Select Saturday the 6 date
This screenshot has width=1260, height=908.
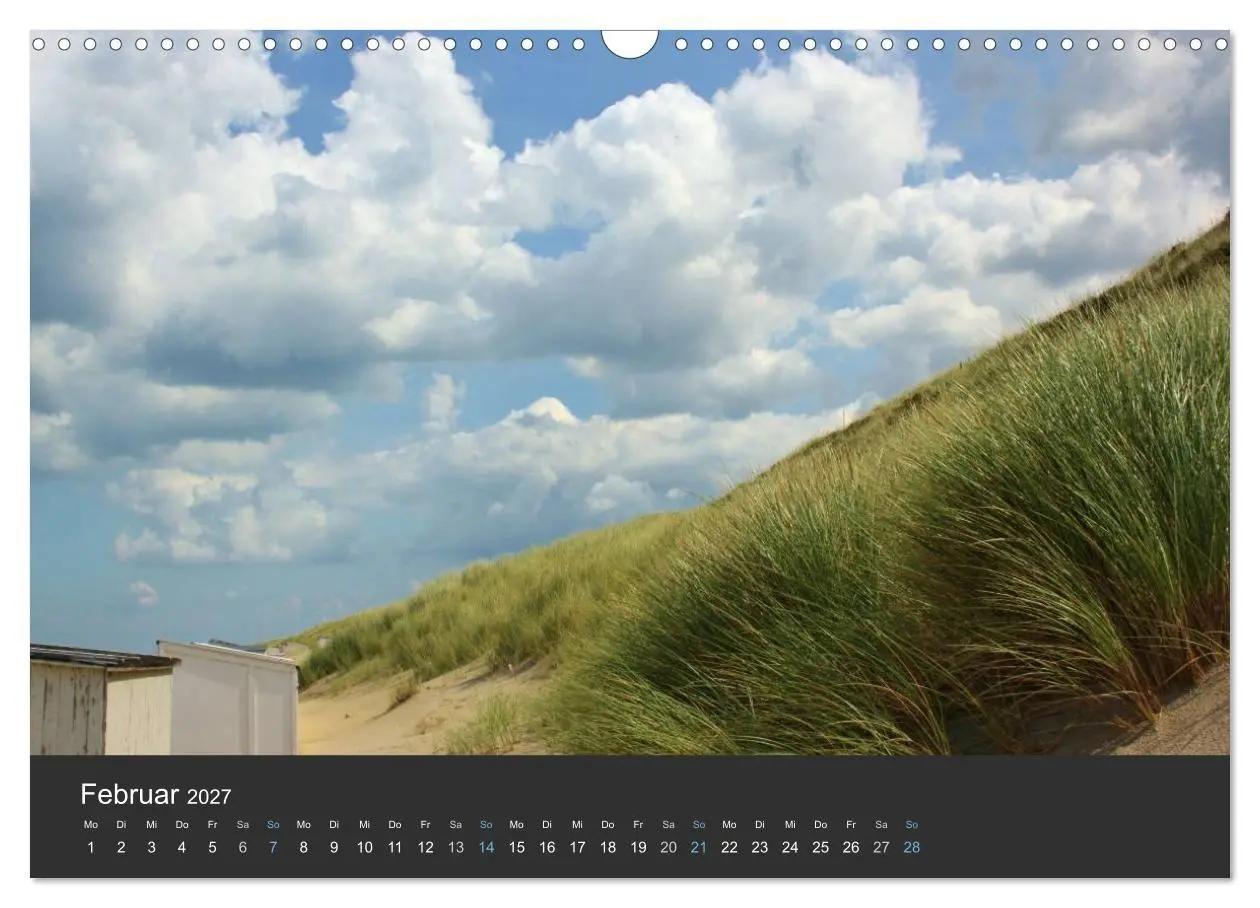[x=243, y=847]
